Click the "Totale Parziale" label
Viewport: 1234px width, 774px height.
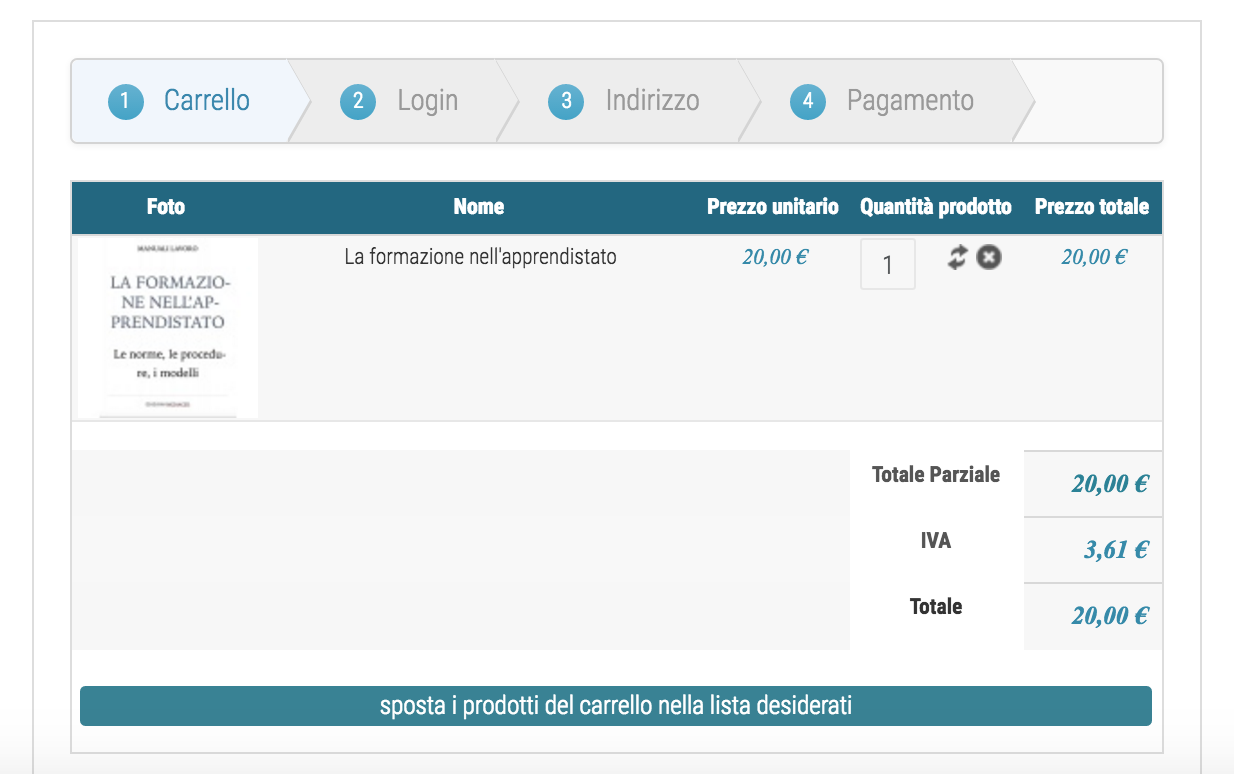(935, 475)
